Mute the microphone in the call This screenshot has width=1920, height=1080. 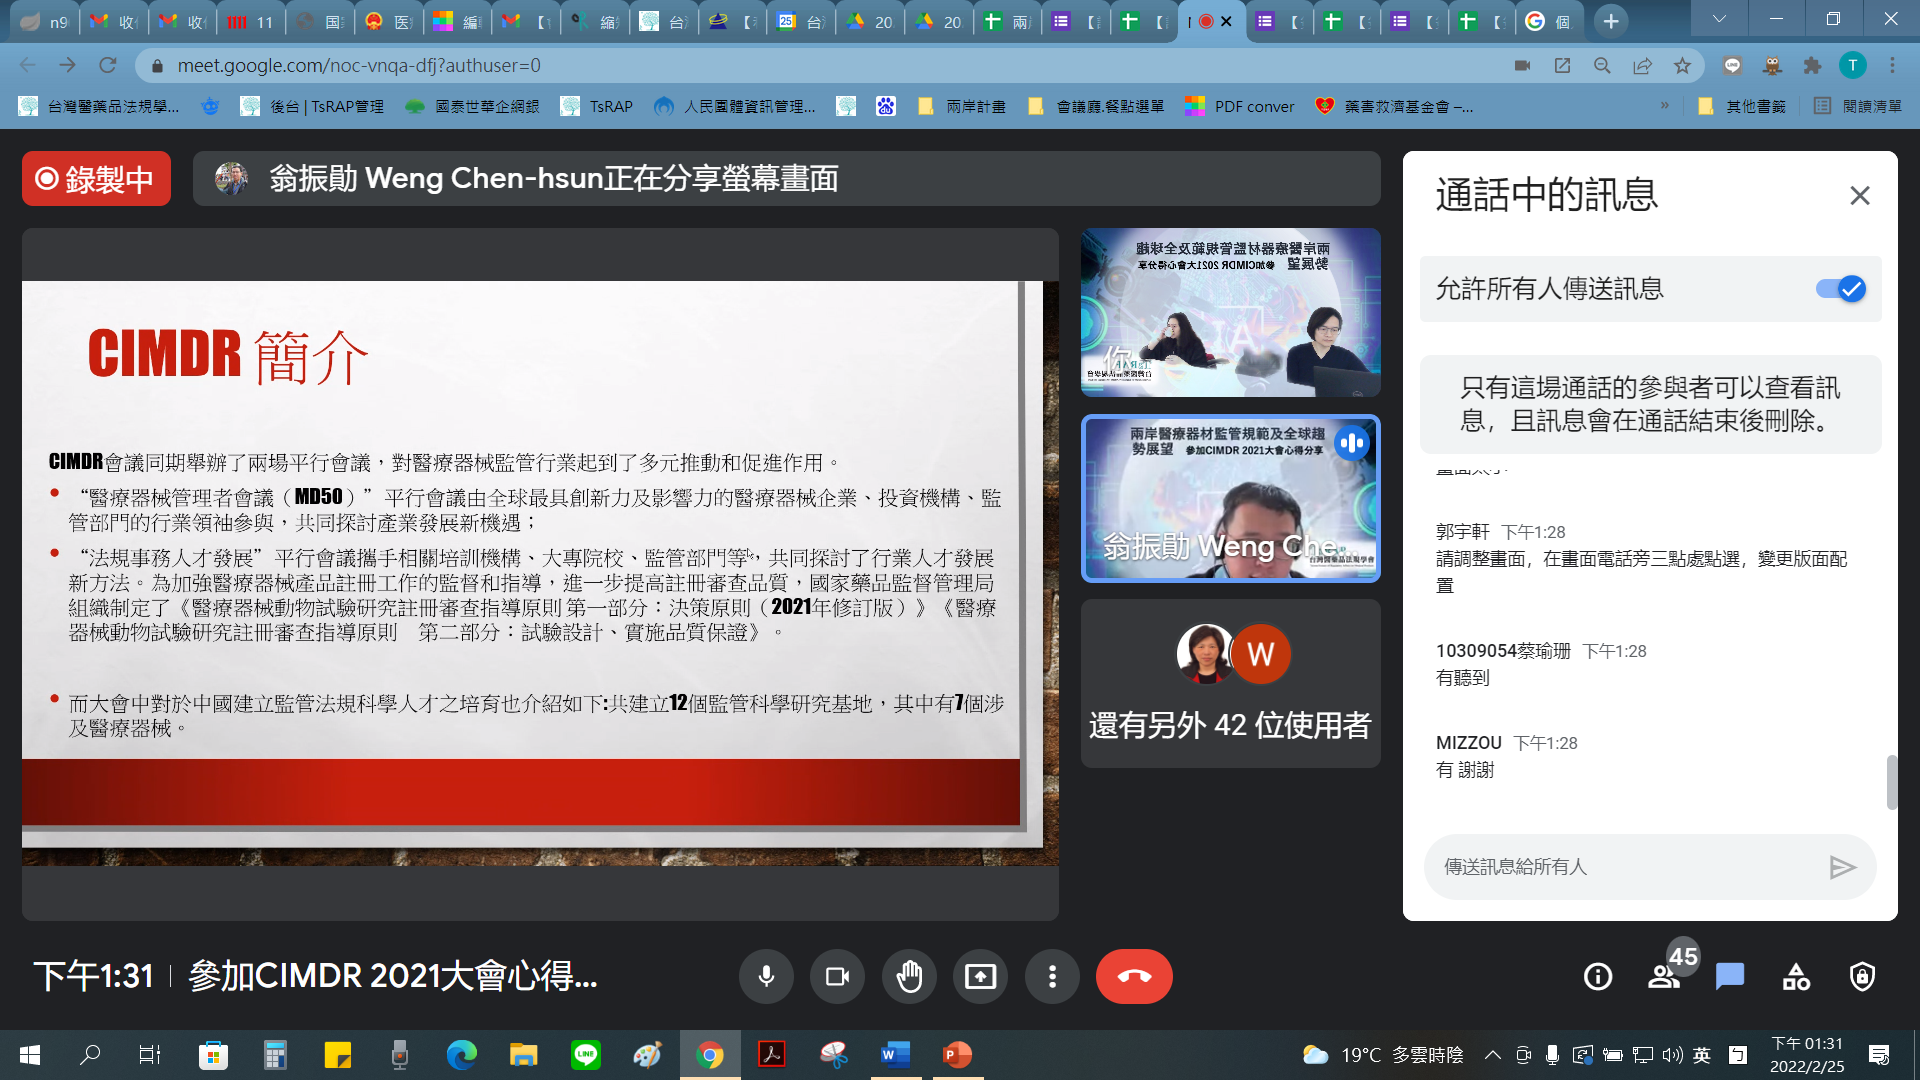[x=766, y=977]
